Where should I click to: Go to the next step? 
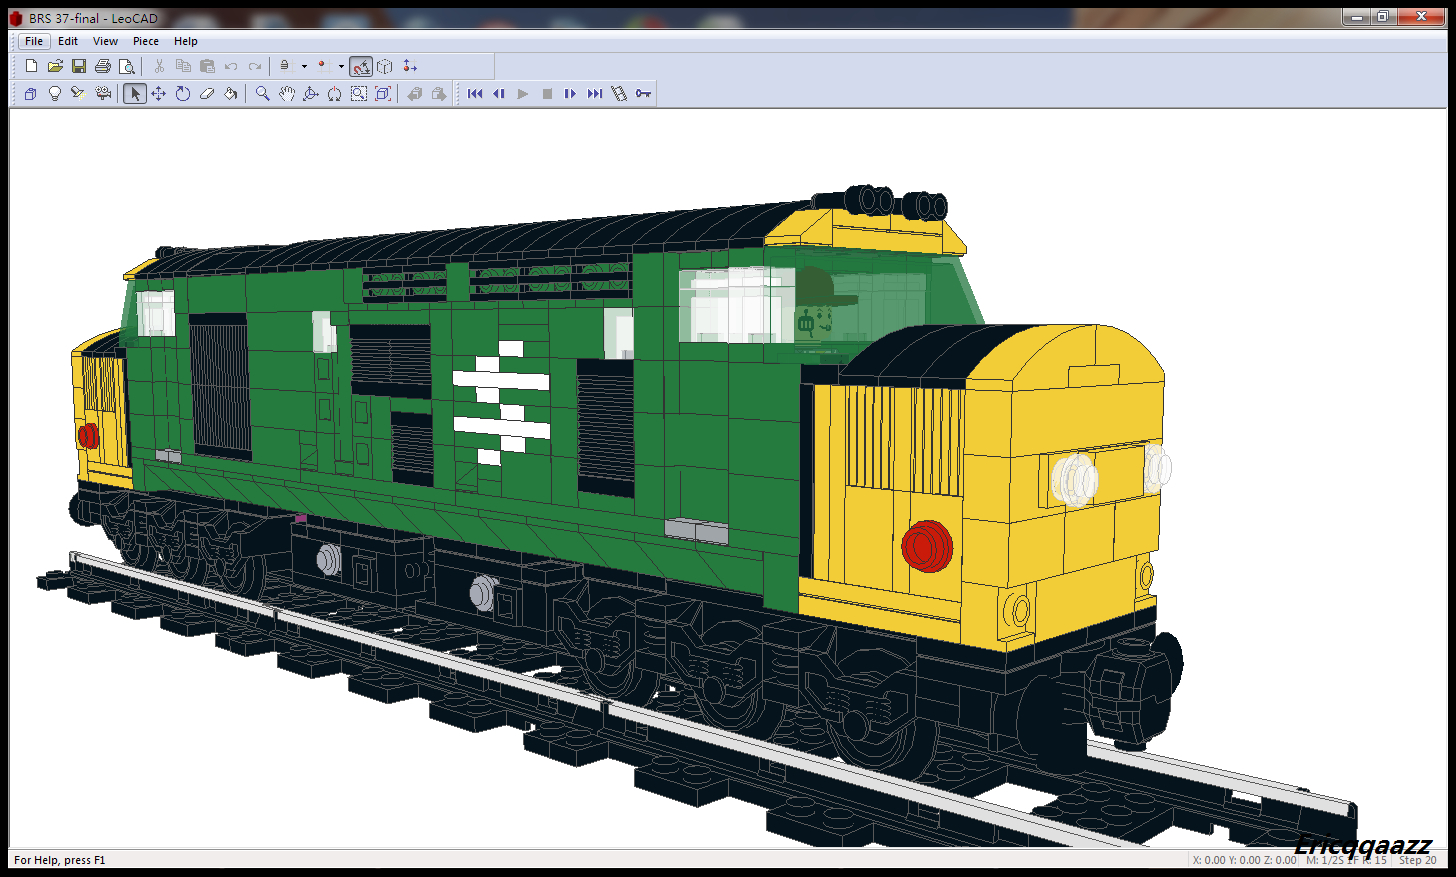(x=570, y=94)
